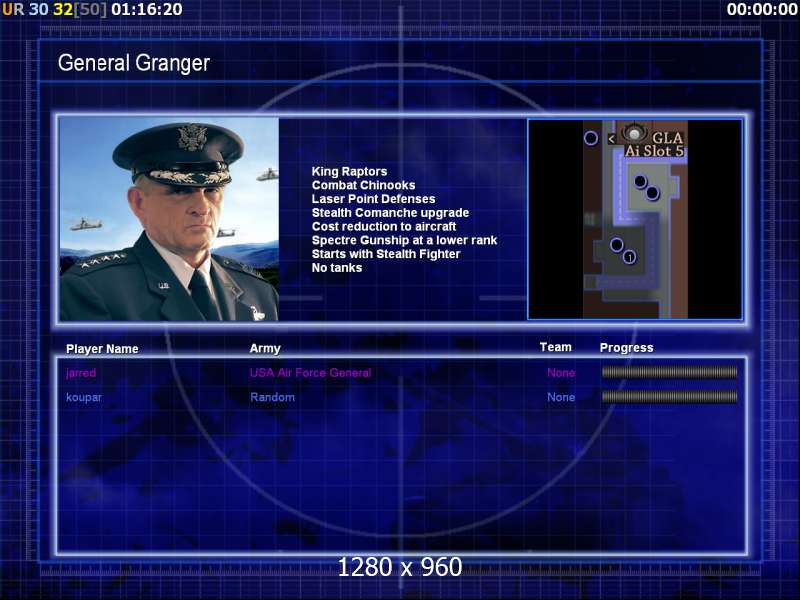
Task: Select the unnumbered circle touching marker 1
Action: (x=616, y=245)
